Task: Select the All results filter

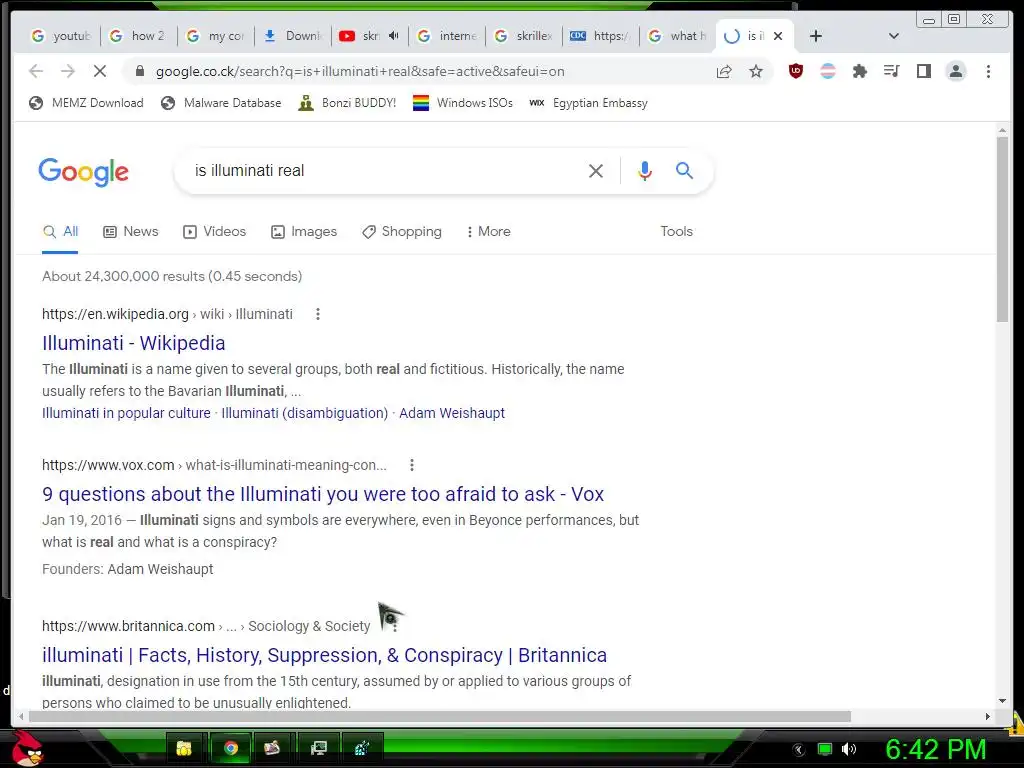Action: 60,231
